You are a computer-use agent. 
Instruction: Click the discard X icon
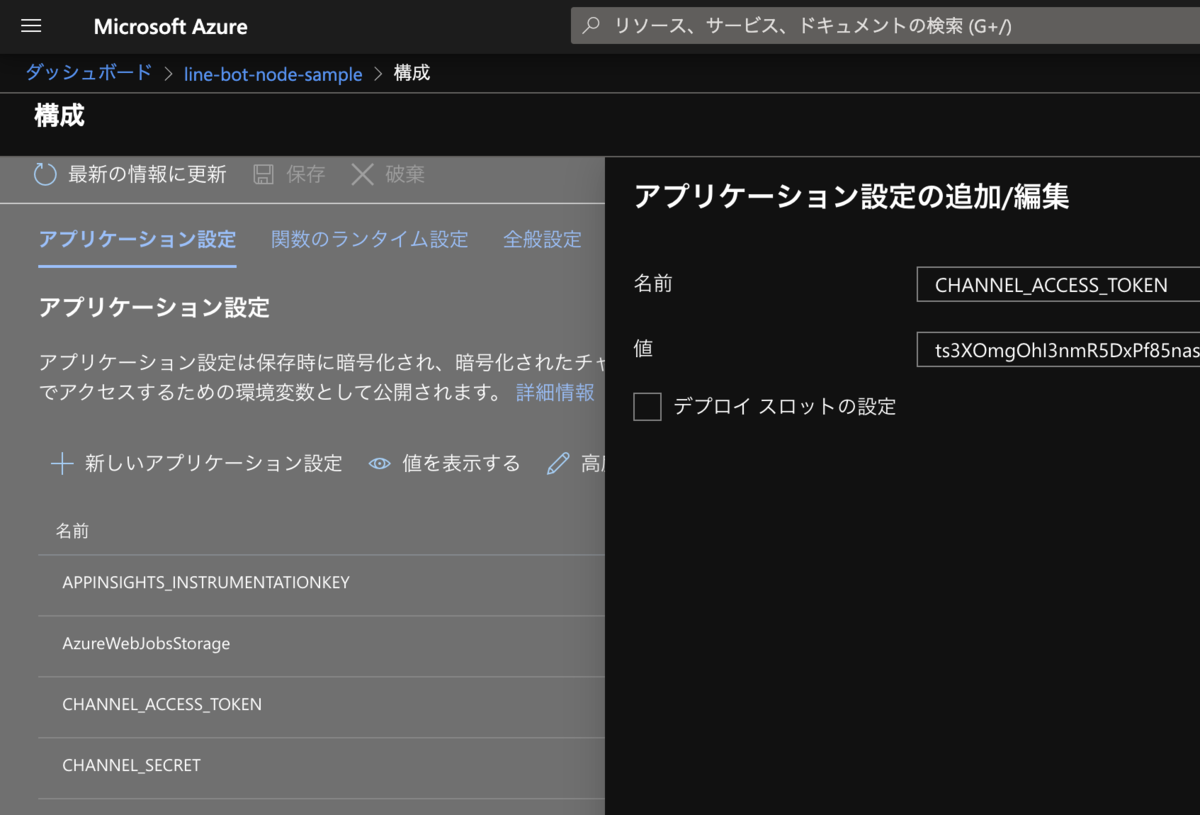pyautogui.click(x=363, y=174)
